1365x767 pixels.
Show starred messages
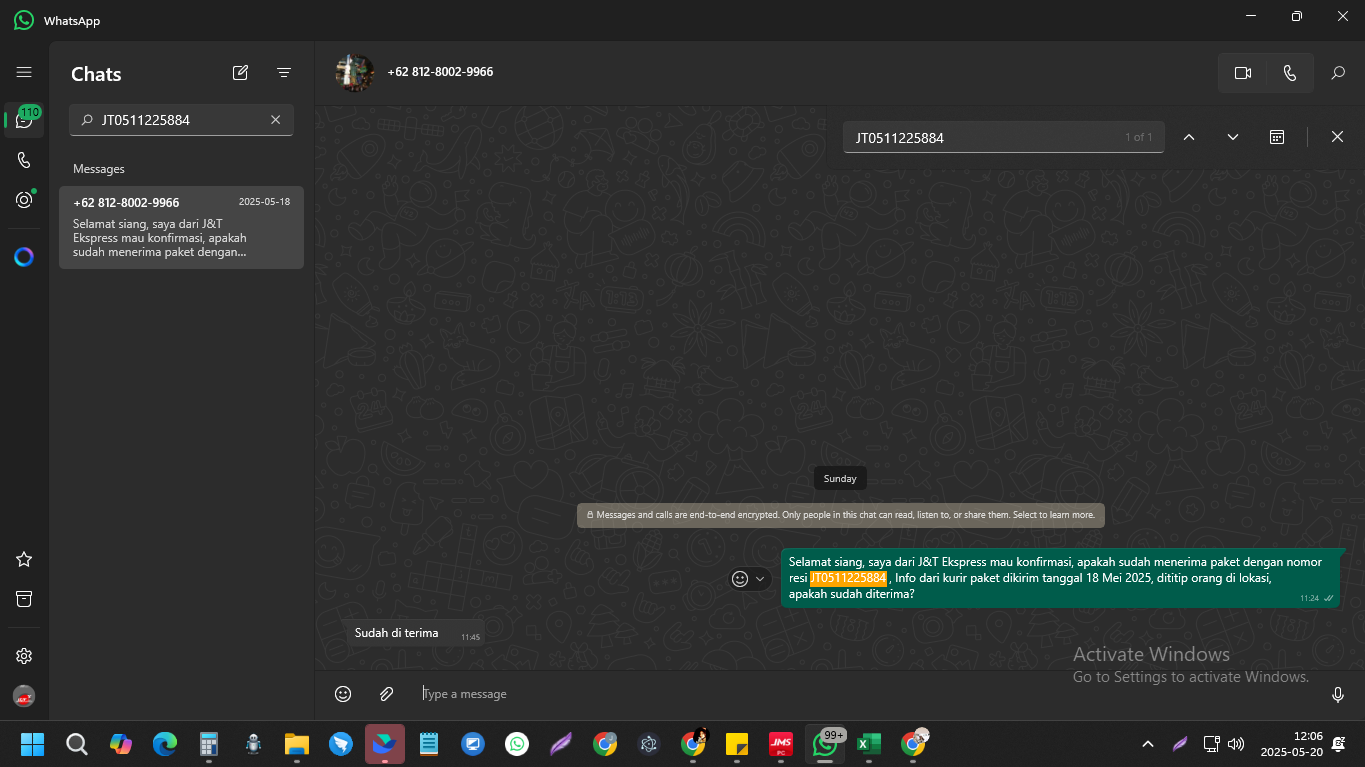24,559
